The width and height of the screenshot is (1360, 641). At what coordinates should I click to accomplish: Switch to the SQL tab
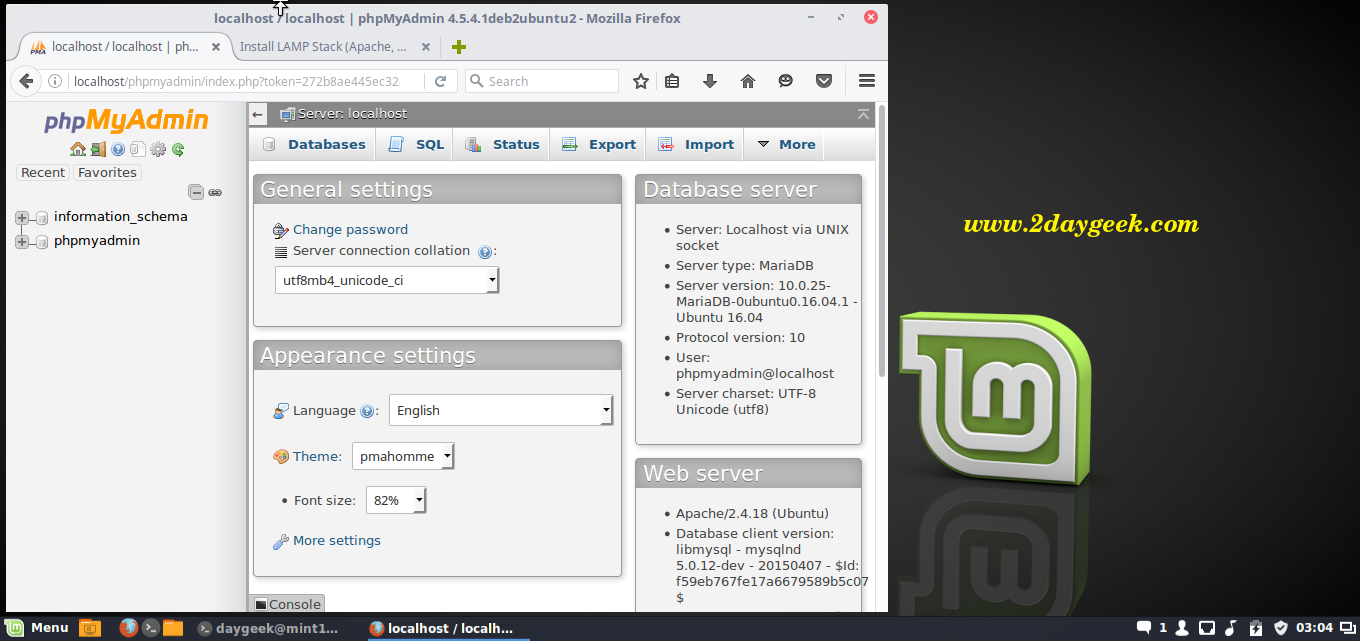(416, 144)
